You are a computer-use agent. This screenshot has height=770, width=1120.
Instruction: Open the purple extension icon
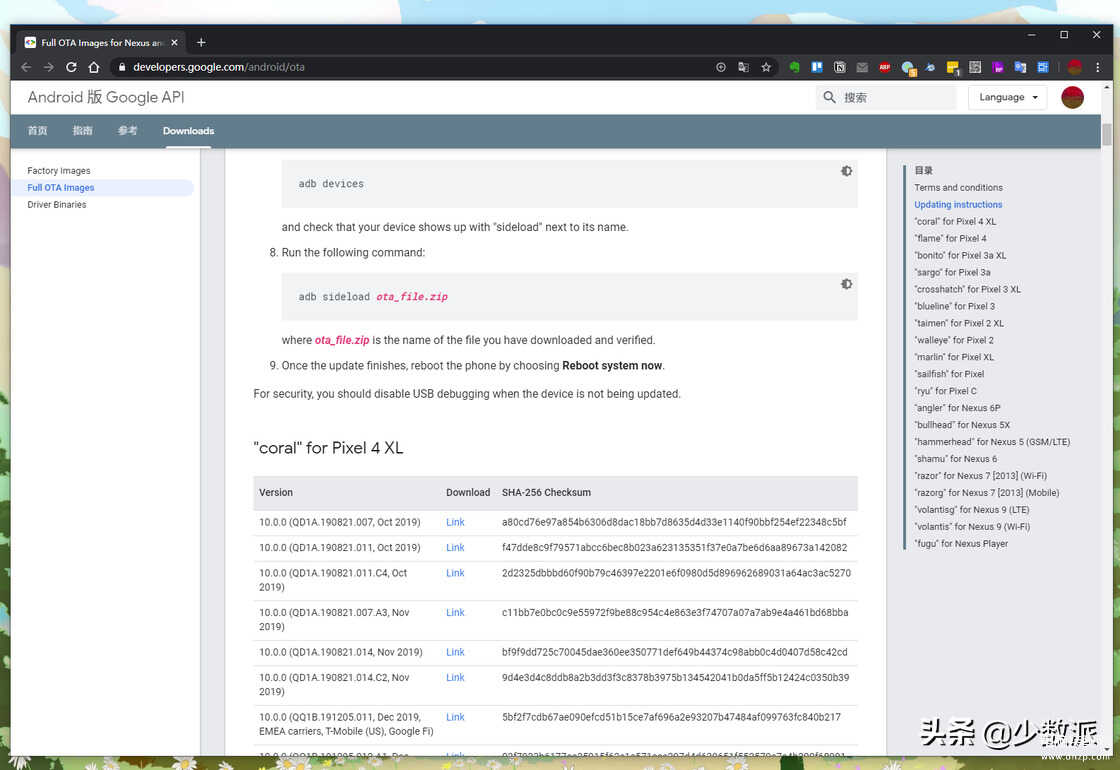coord(998,67)
